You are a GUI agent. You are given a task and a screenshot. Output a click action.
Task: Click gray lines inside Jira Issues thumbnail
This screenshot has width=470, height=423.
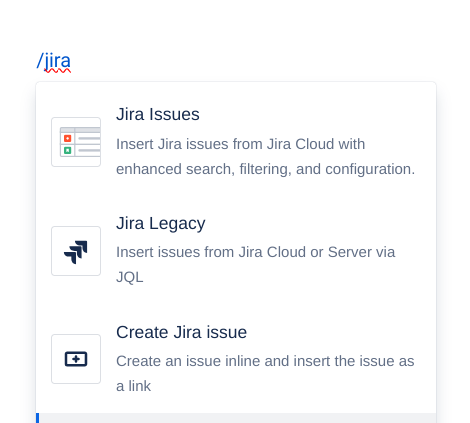click(89, 144)
